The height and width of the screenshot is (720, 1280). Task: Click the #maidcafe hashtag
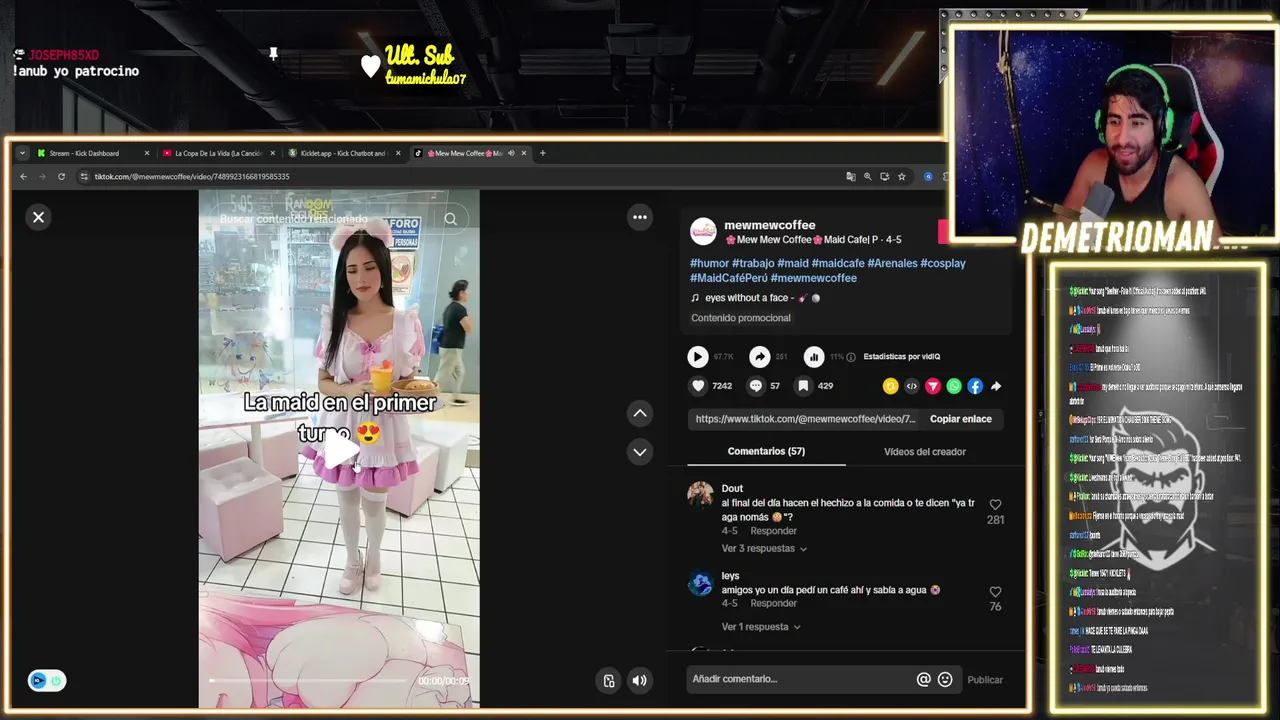pos(838,263)
